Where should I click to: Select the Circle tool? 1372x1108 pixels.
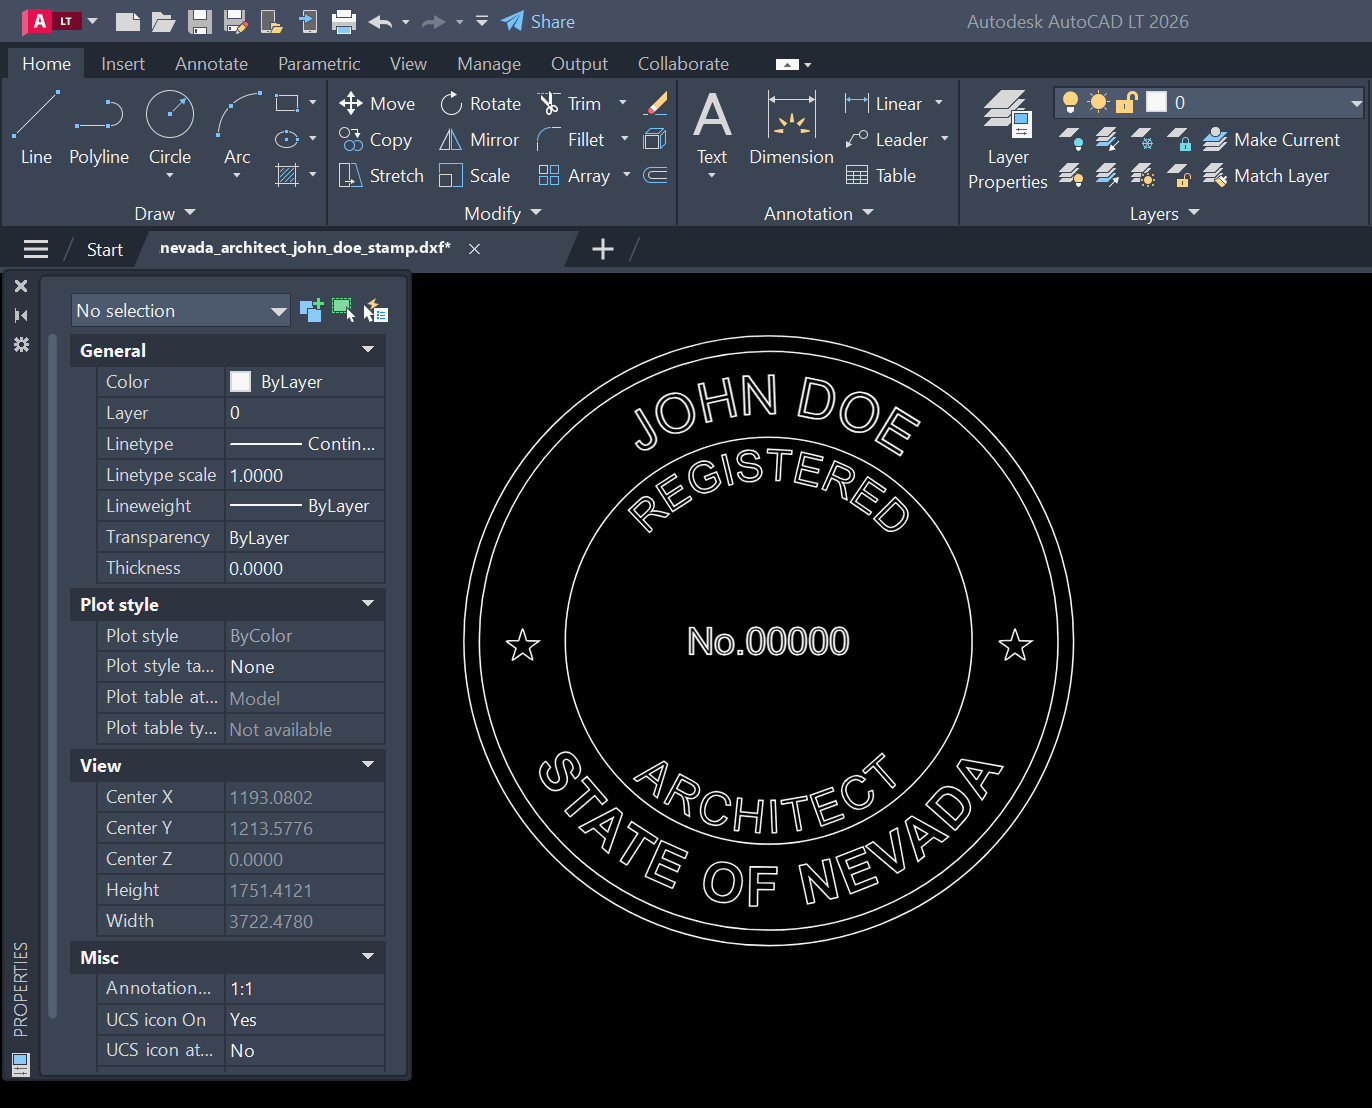170,127
